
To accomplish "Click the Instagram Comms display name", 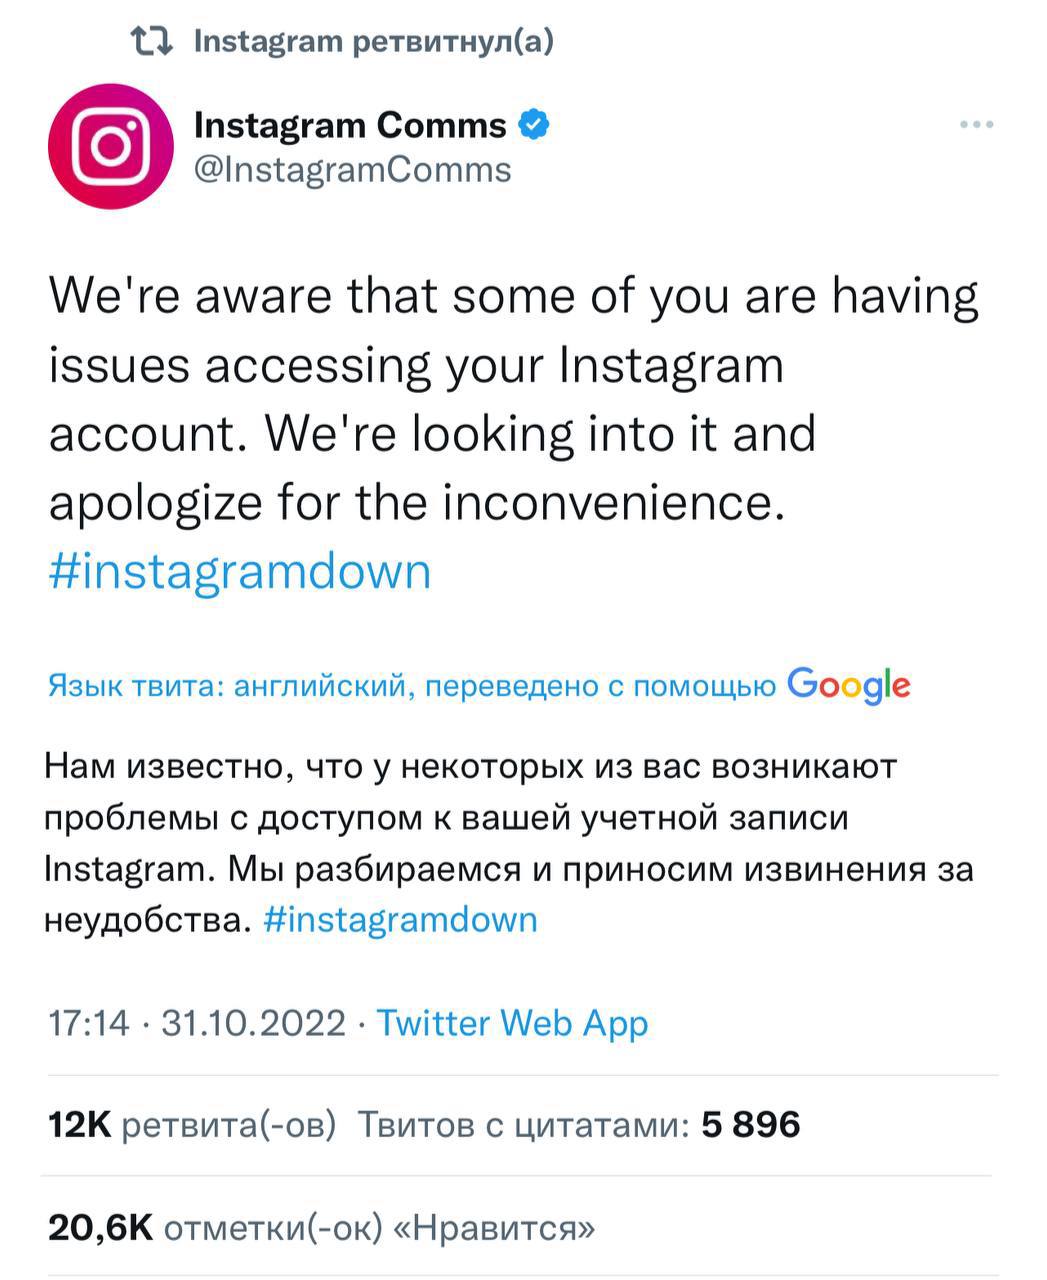I will (x=350, y=125).
